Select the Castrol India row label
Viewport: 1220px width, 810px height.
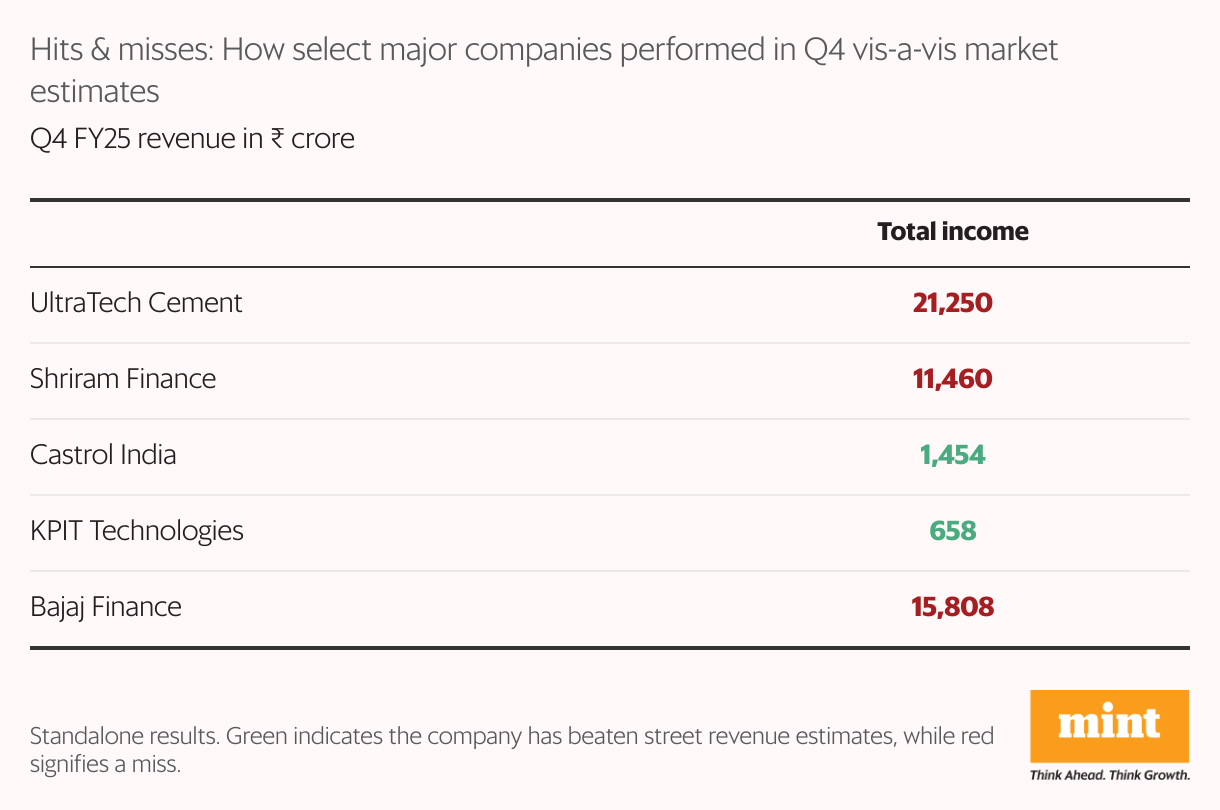[103, 455]
